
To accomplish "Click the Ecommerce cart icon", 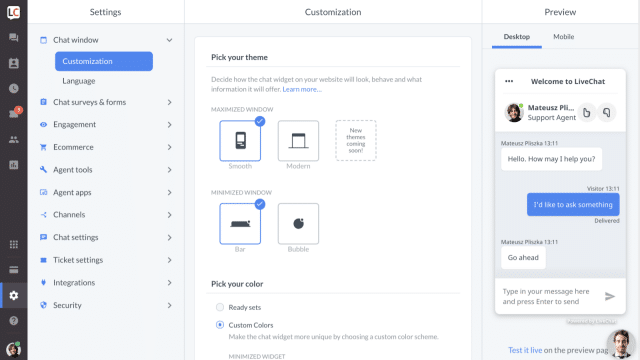I will tap(43, 147).
